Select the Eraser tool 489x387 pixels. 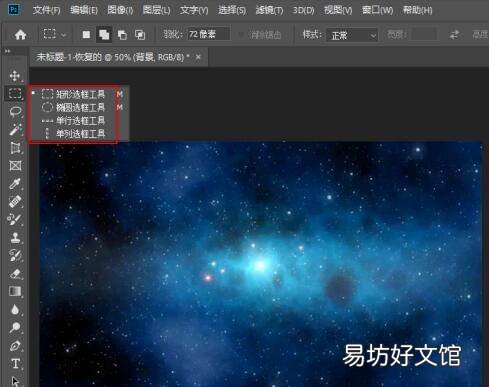15,274
